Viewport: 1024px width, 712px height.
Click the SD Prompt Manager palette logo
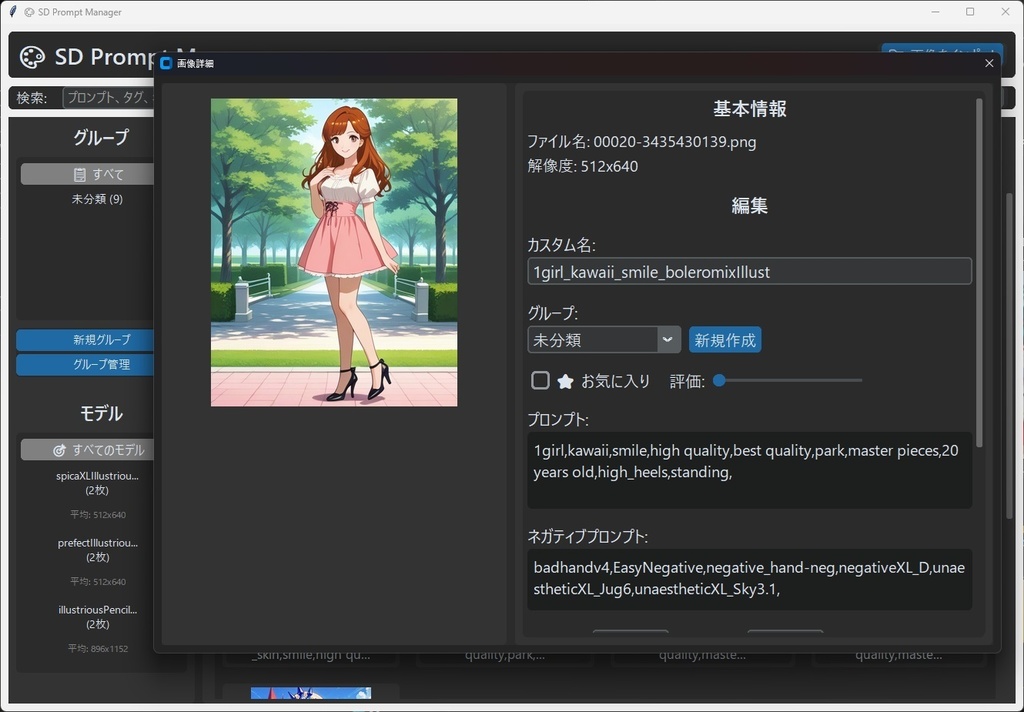(33, 57)
